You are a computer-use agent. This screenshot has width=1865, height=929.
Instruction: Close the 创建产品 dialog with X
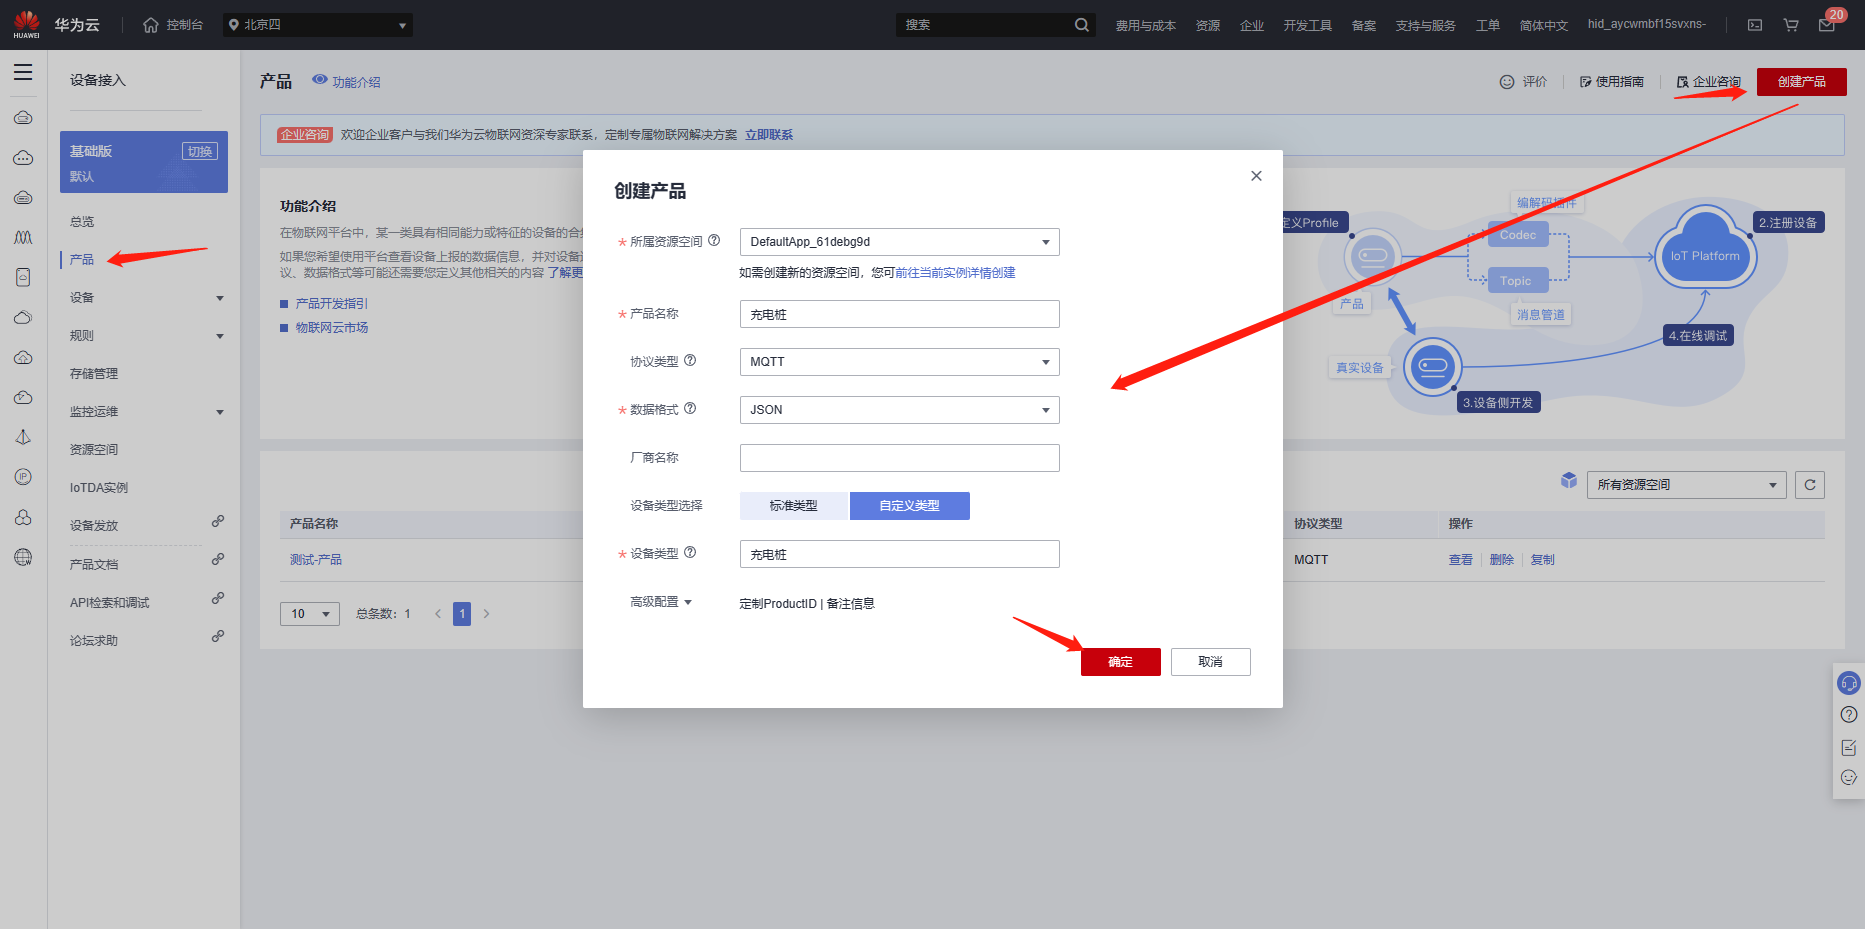coord(1256,176)
